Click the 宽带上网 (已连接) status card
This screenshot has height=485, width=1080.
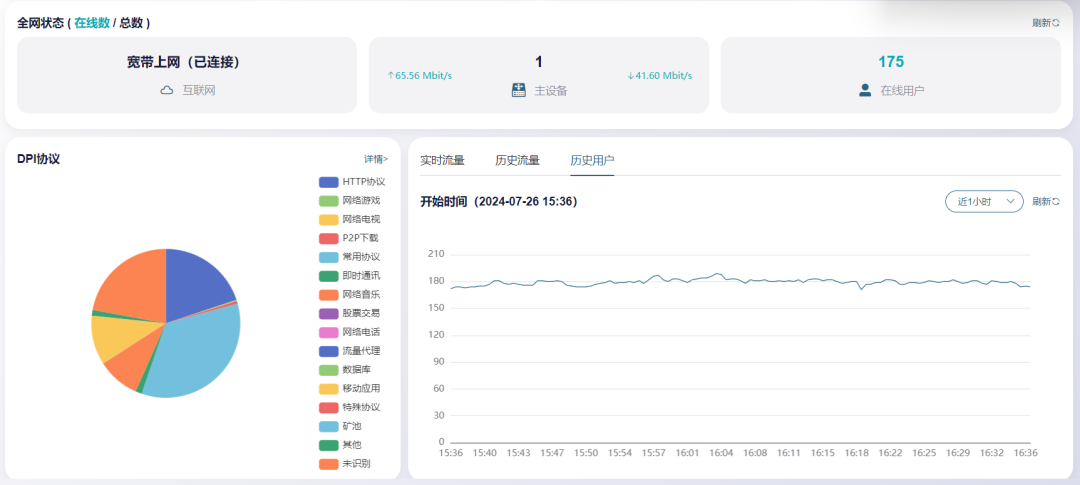pos(187,75)
